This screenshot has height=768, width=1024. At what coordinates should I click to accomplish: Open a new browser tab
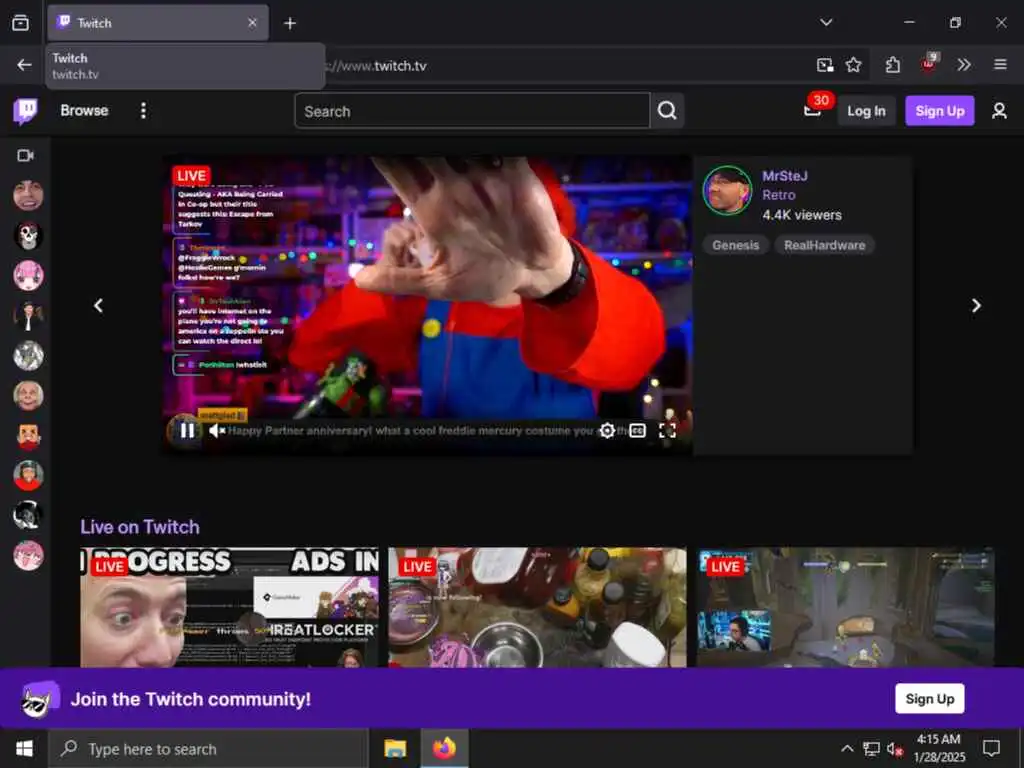290,24
